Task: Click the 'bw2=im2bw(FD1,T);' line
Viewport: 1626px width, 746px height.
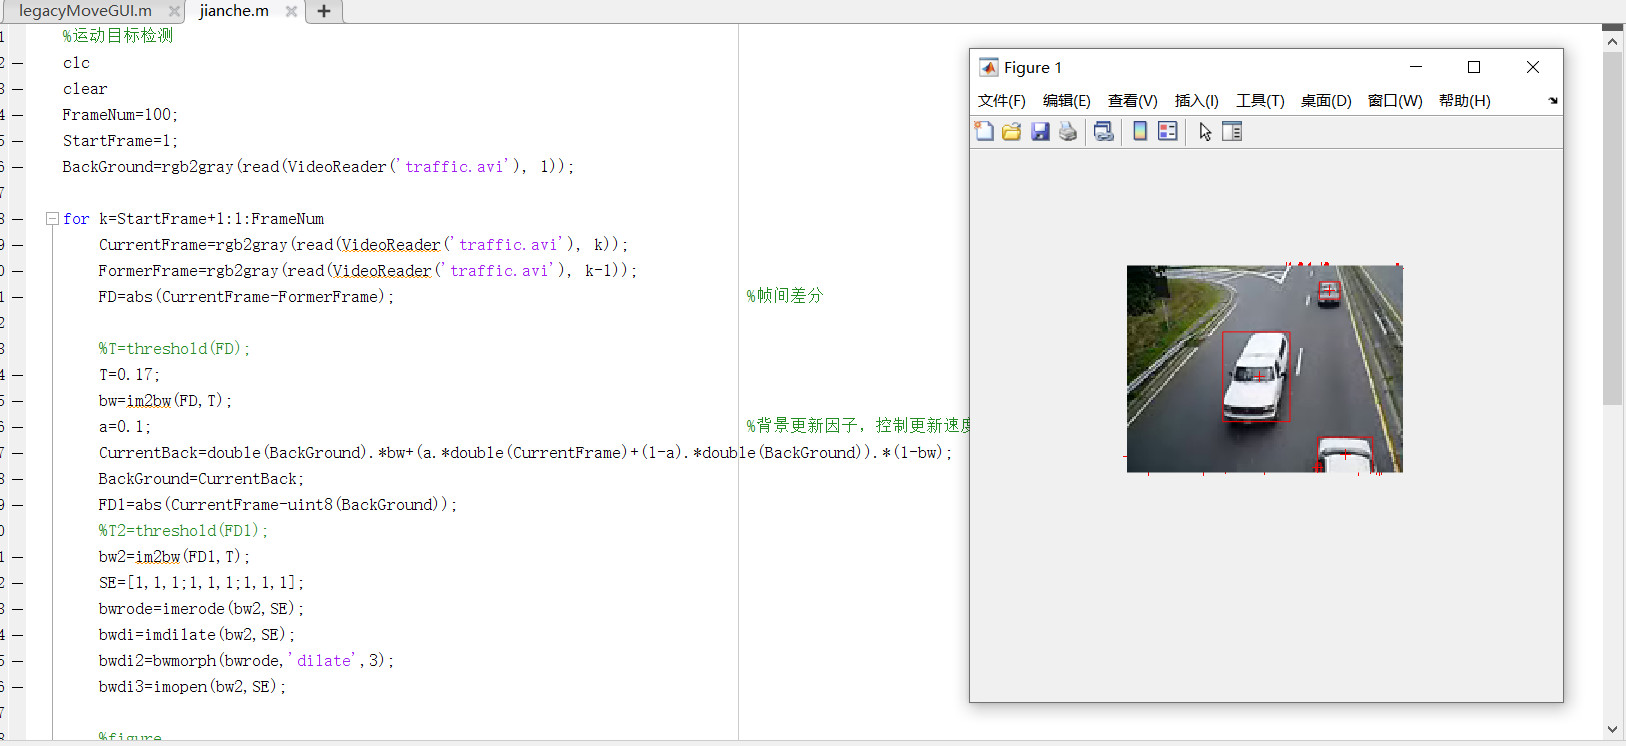Action: 174,557
